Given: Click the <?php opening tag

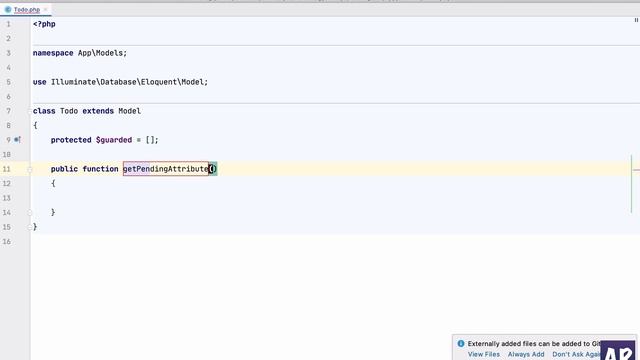Looking at the screenshot, I should coord(44,24).
